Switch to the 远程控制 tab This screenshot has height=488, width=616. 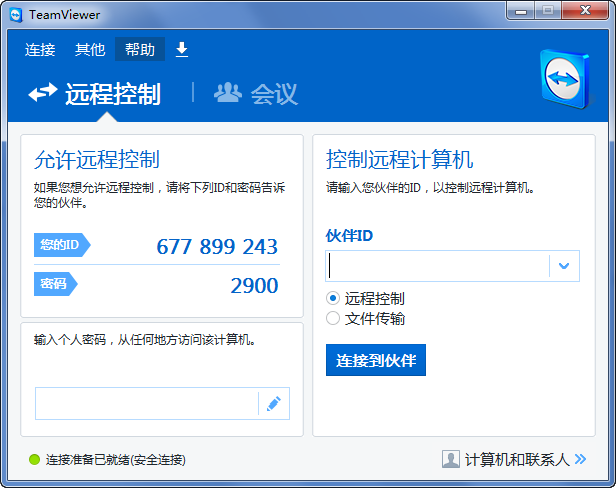click(112, 94)
